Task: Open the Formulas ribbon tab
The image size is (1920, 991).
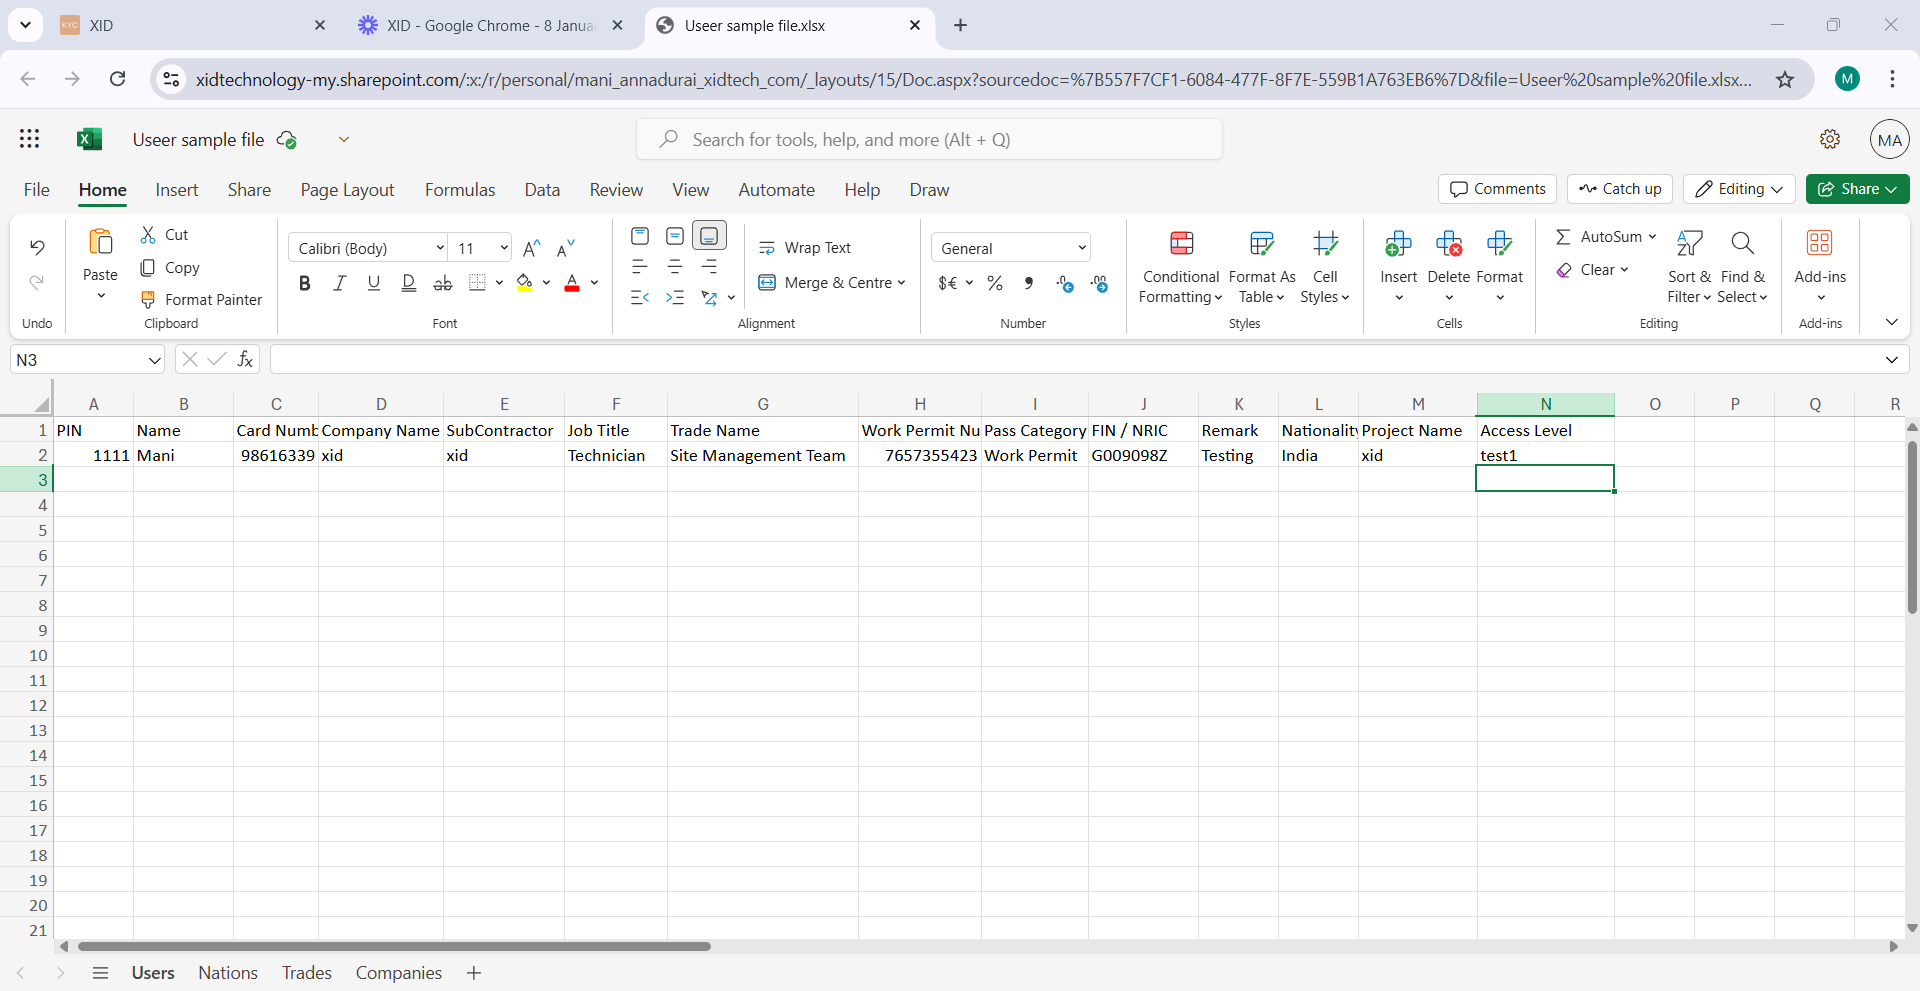Action: pyautogui.click(x=459, y=190)
